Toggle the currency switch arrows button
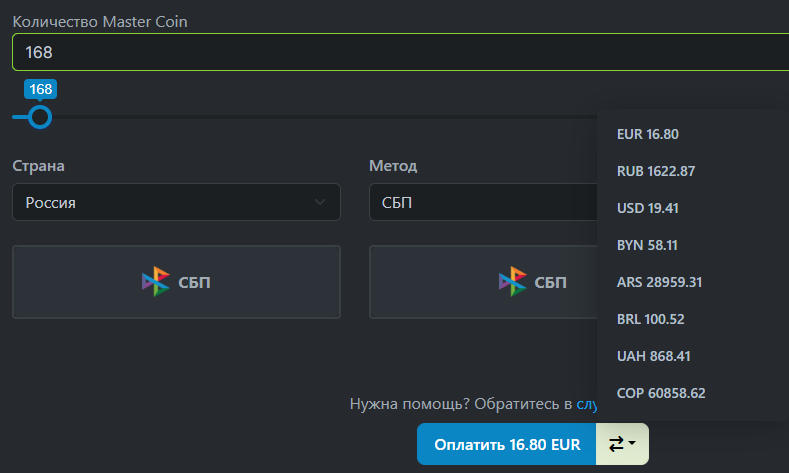The height and width of the screenshot is (473, 789). (x=622, y=444)
